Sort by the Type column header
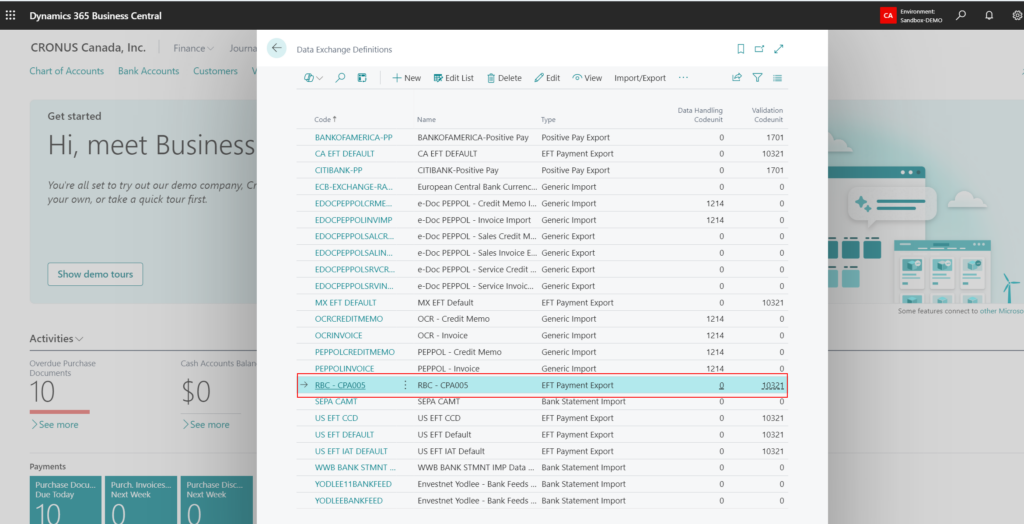The height and width of the screenshot is (524, 1024). point(549,120)
